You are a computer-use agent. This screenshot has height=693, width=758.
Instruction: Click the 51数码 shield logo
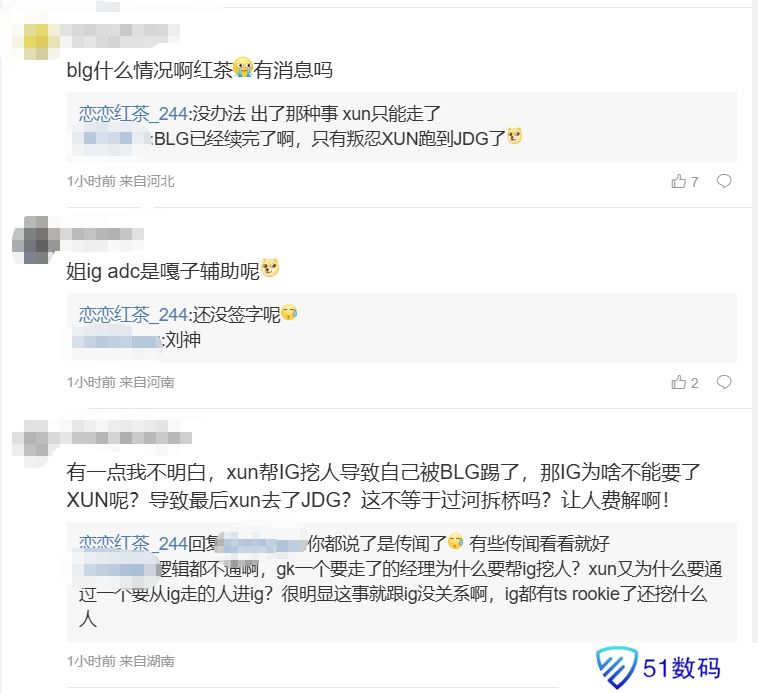[616, 667]
